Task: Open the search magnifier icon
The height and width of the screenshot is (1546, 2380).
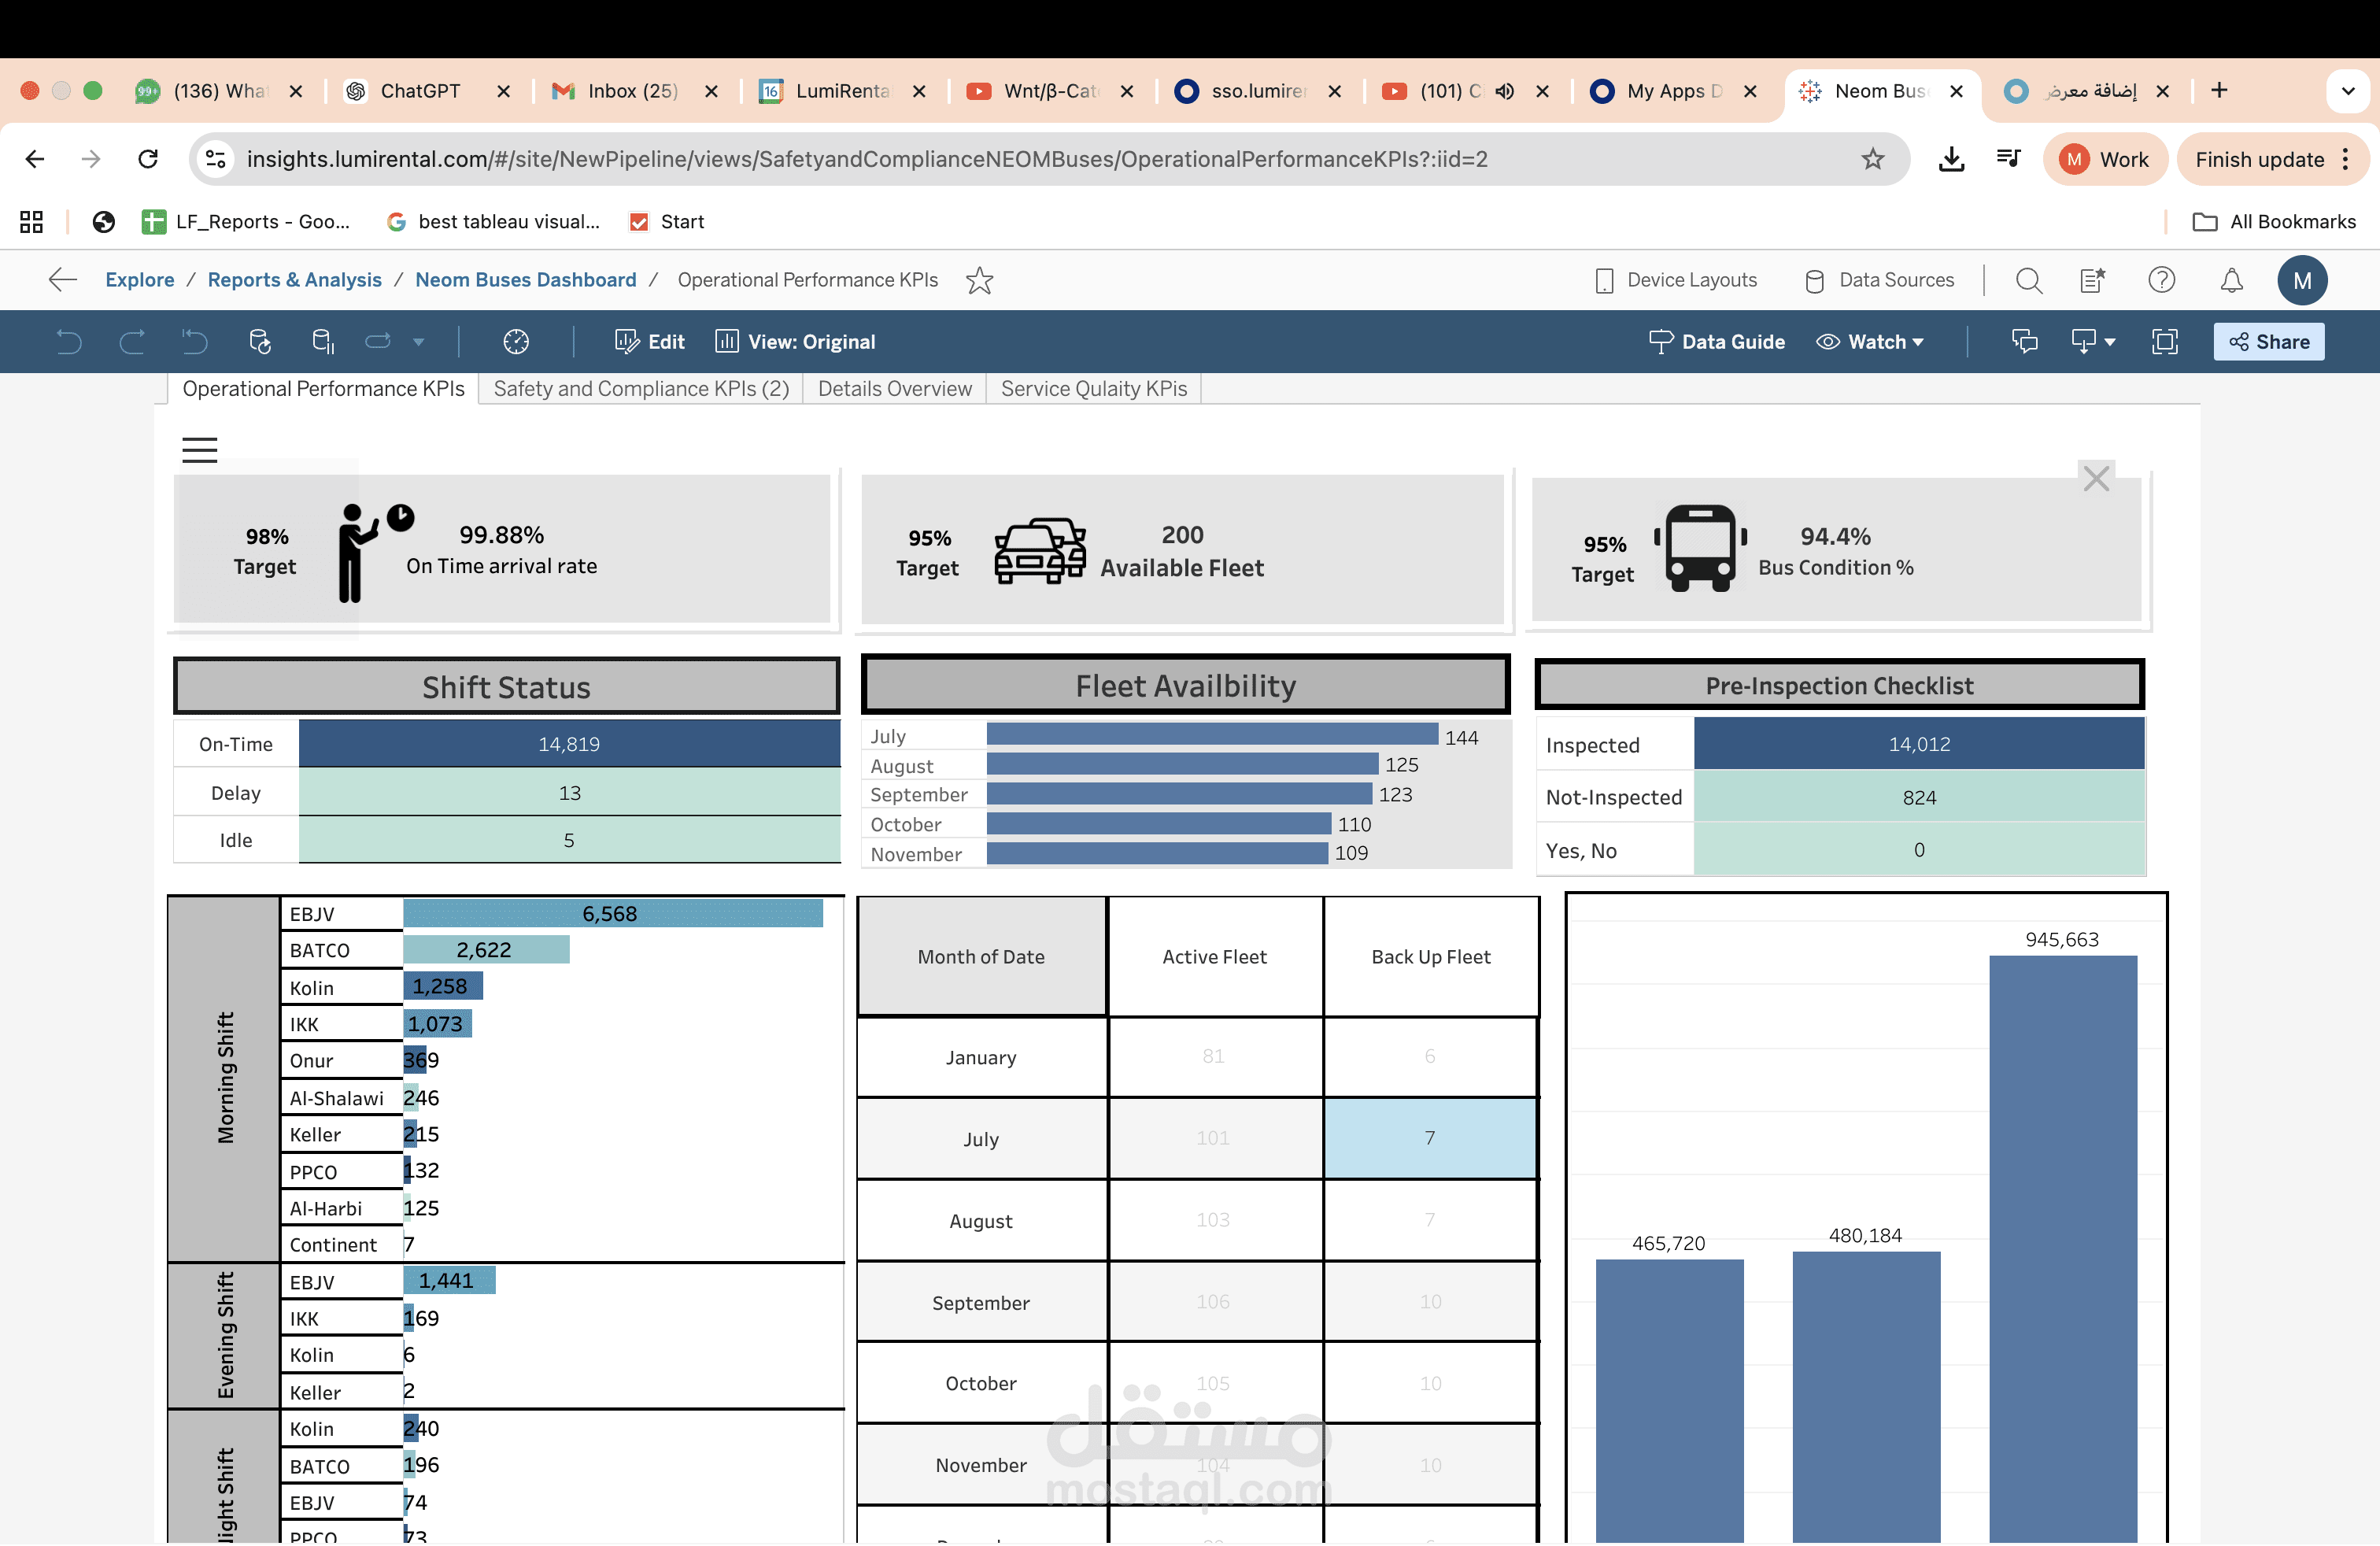Action: [2028, 280]
